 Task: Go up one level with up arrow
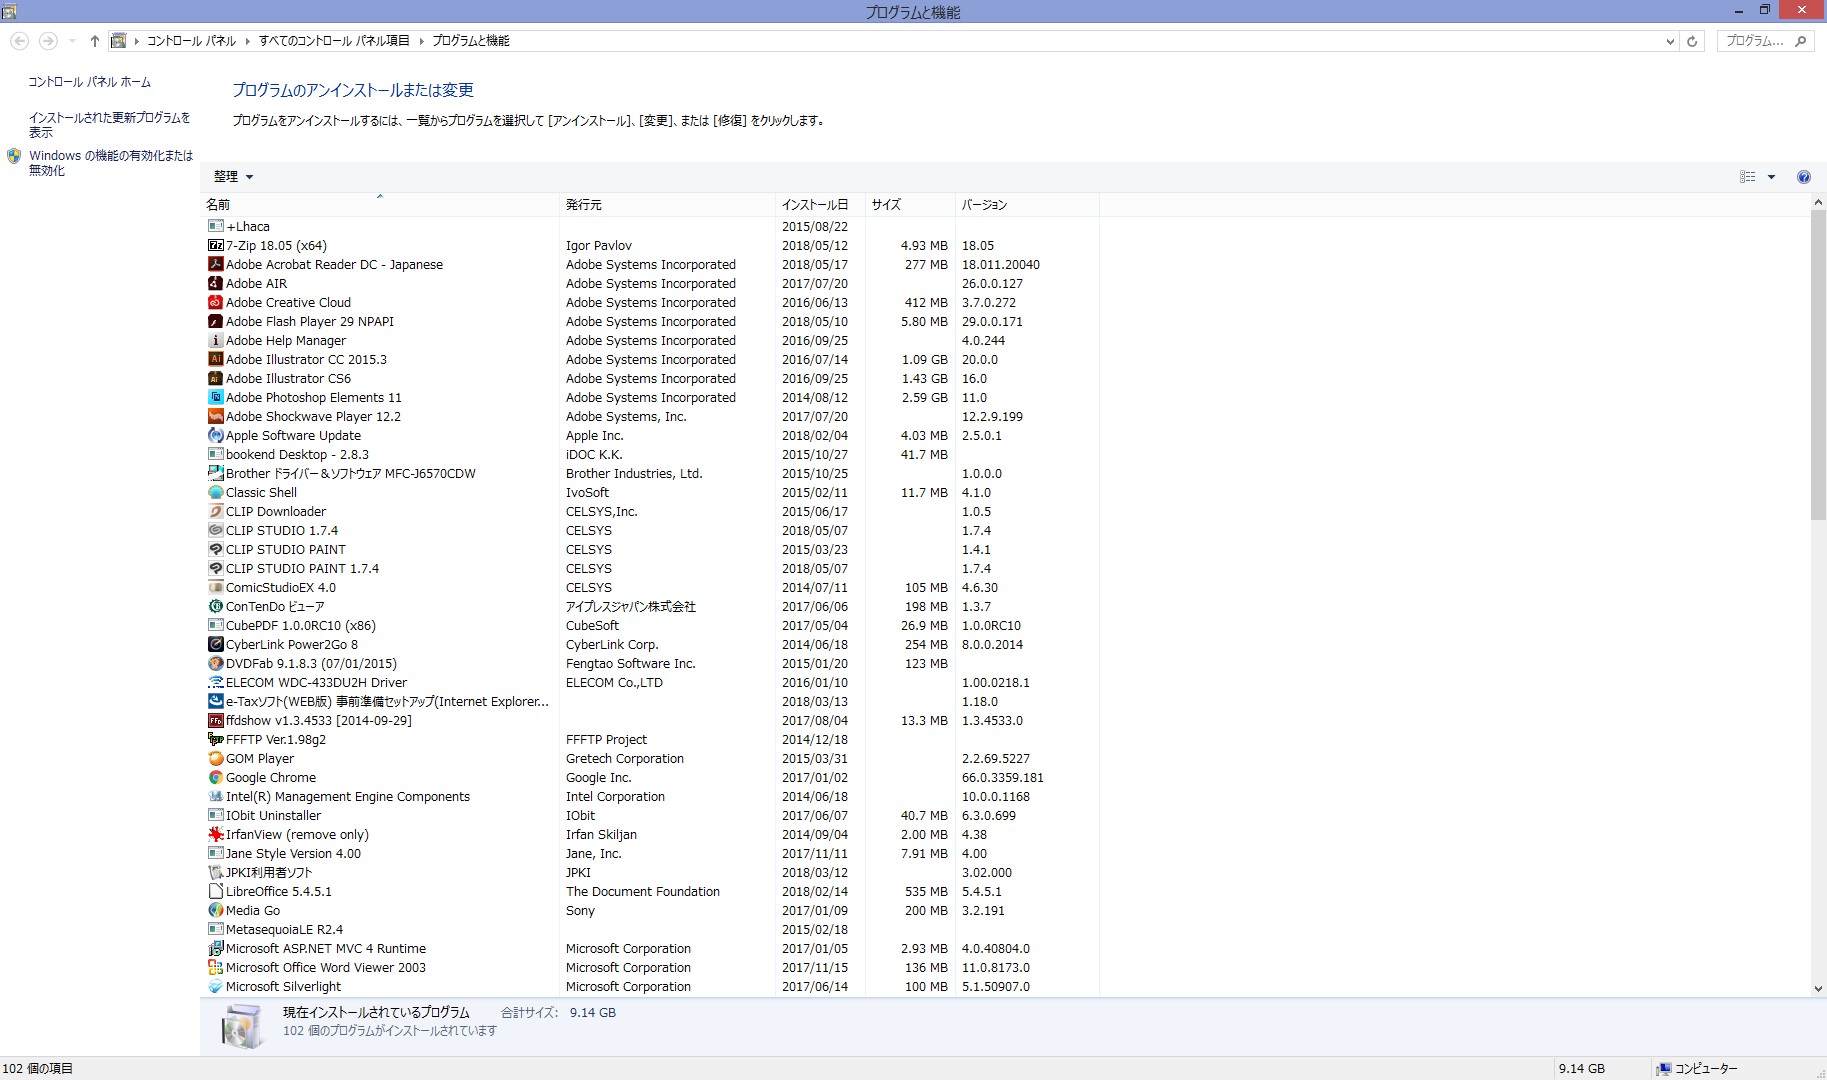coord(94,41)
